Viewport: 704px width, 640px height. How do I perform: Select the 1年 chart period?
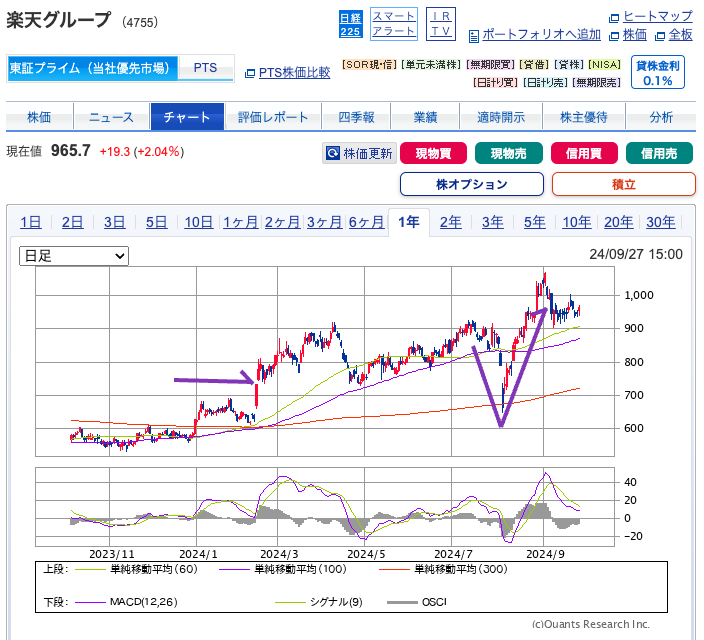click(x=409, y=222)
